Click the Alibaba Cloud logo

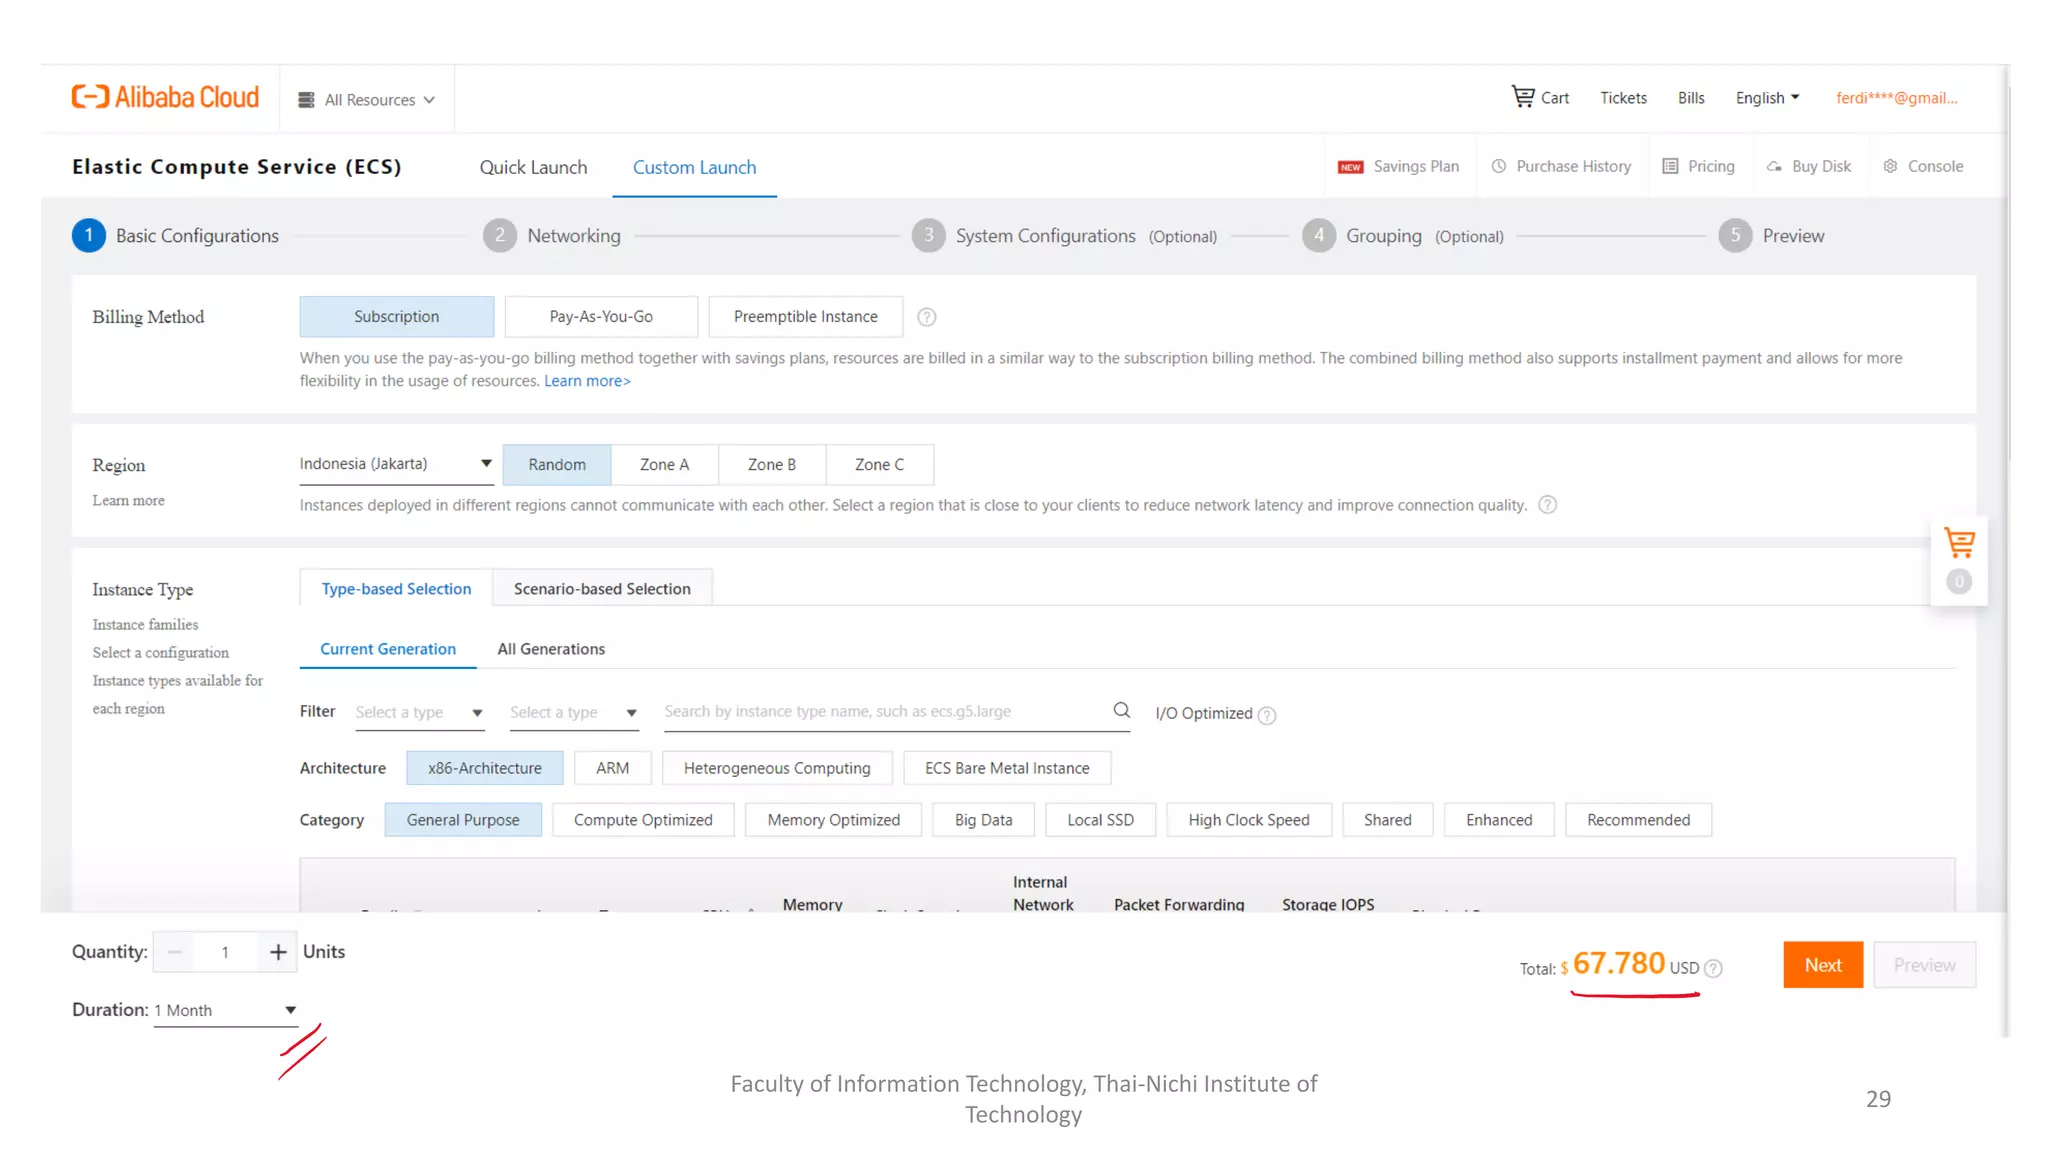(x=165, y=97)
